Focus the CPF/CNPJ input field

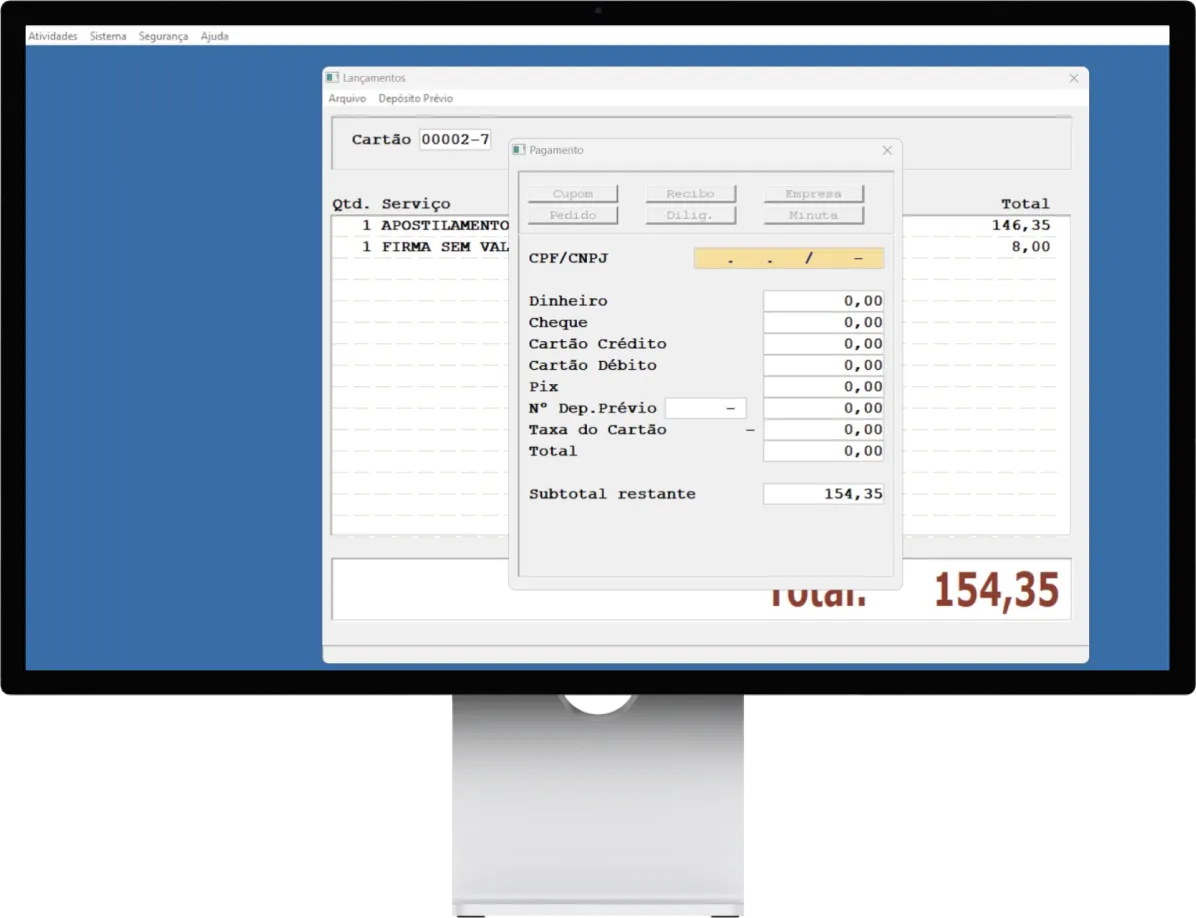point(788,259)
